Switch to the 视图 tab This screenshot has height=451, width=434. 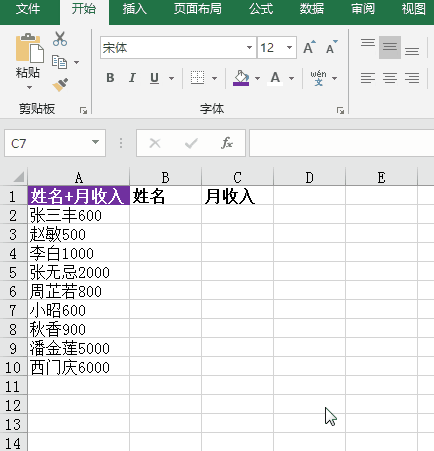pos(413,9)
